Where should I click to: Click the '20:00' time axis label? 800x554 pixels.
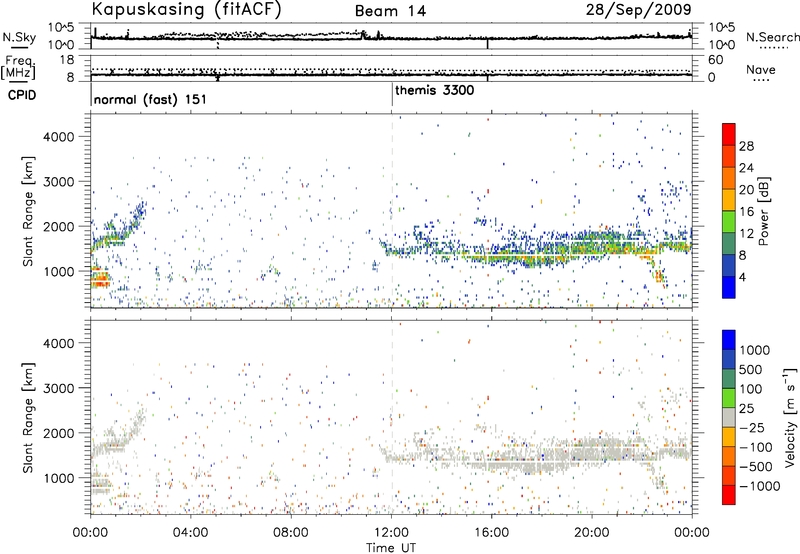pyautogui.click(x=592, y=533)
